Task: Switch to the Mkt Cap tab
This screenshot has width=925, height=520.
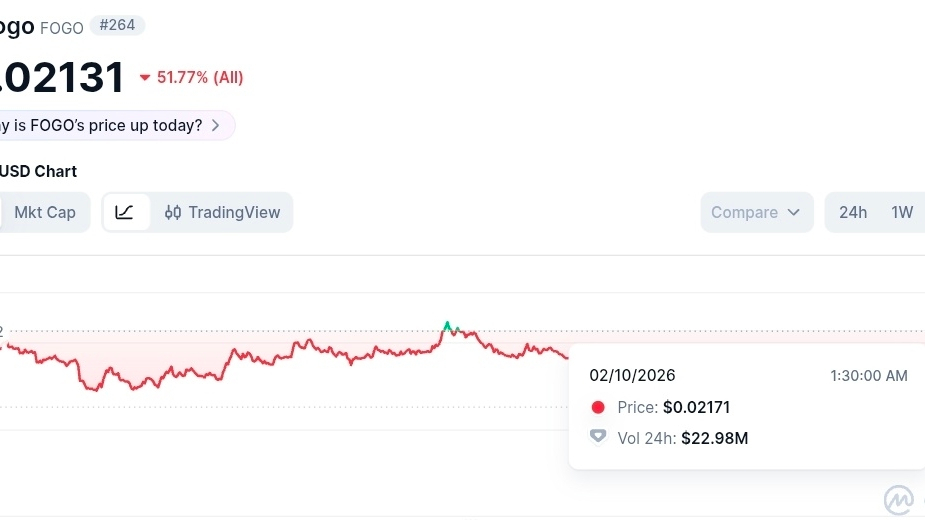Action: (x=45, y=212)
